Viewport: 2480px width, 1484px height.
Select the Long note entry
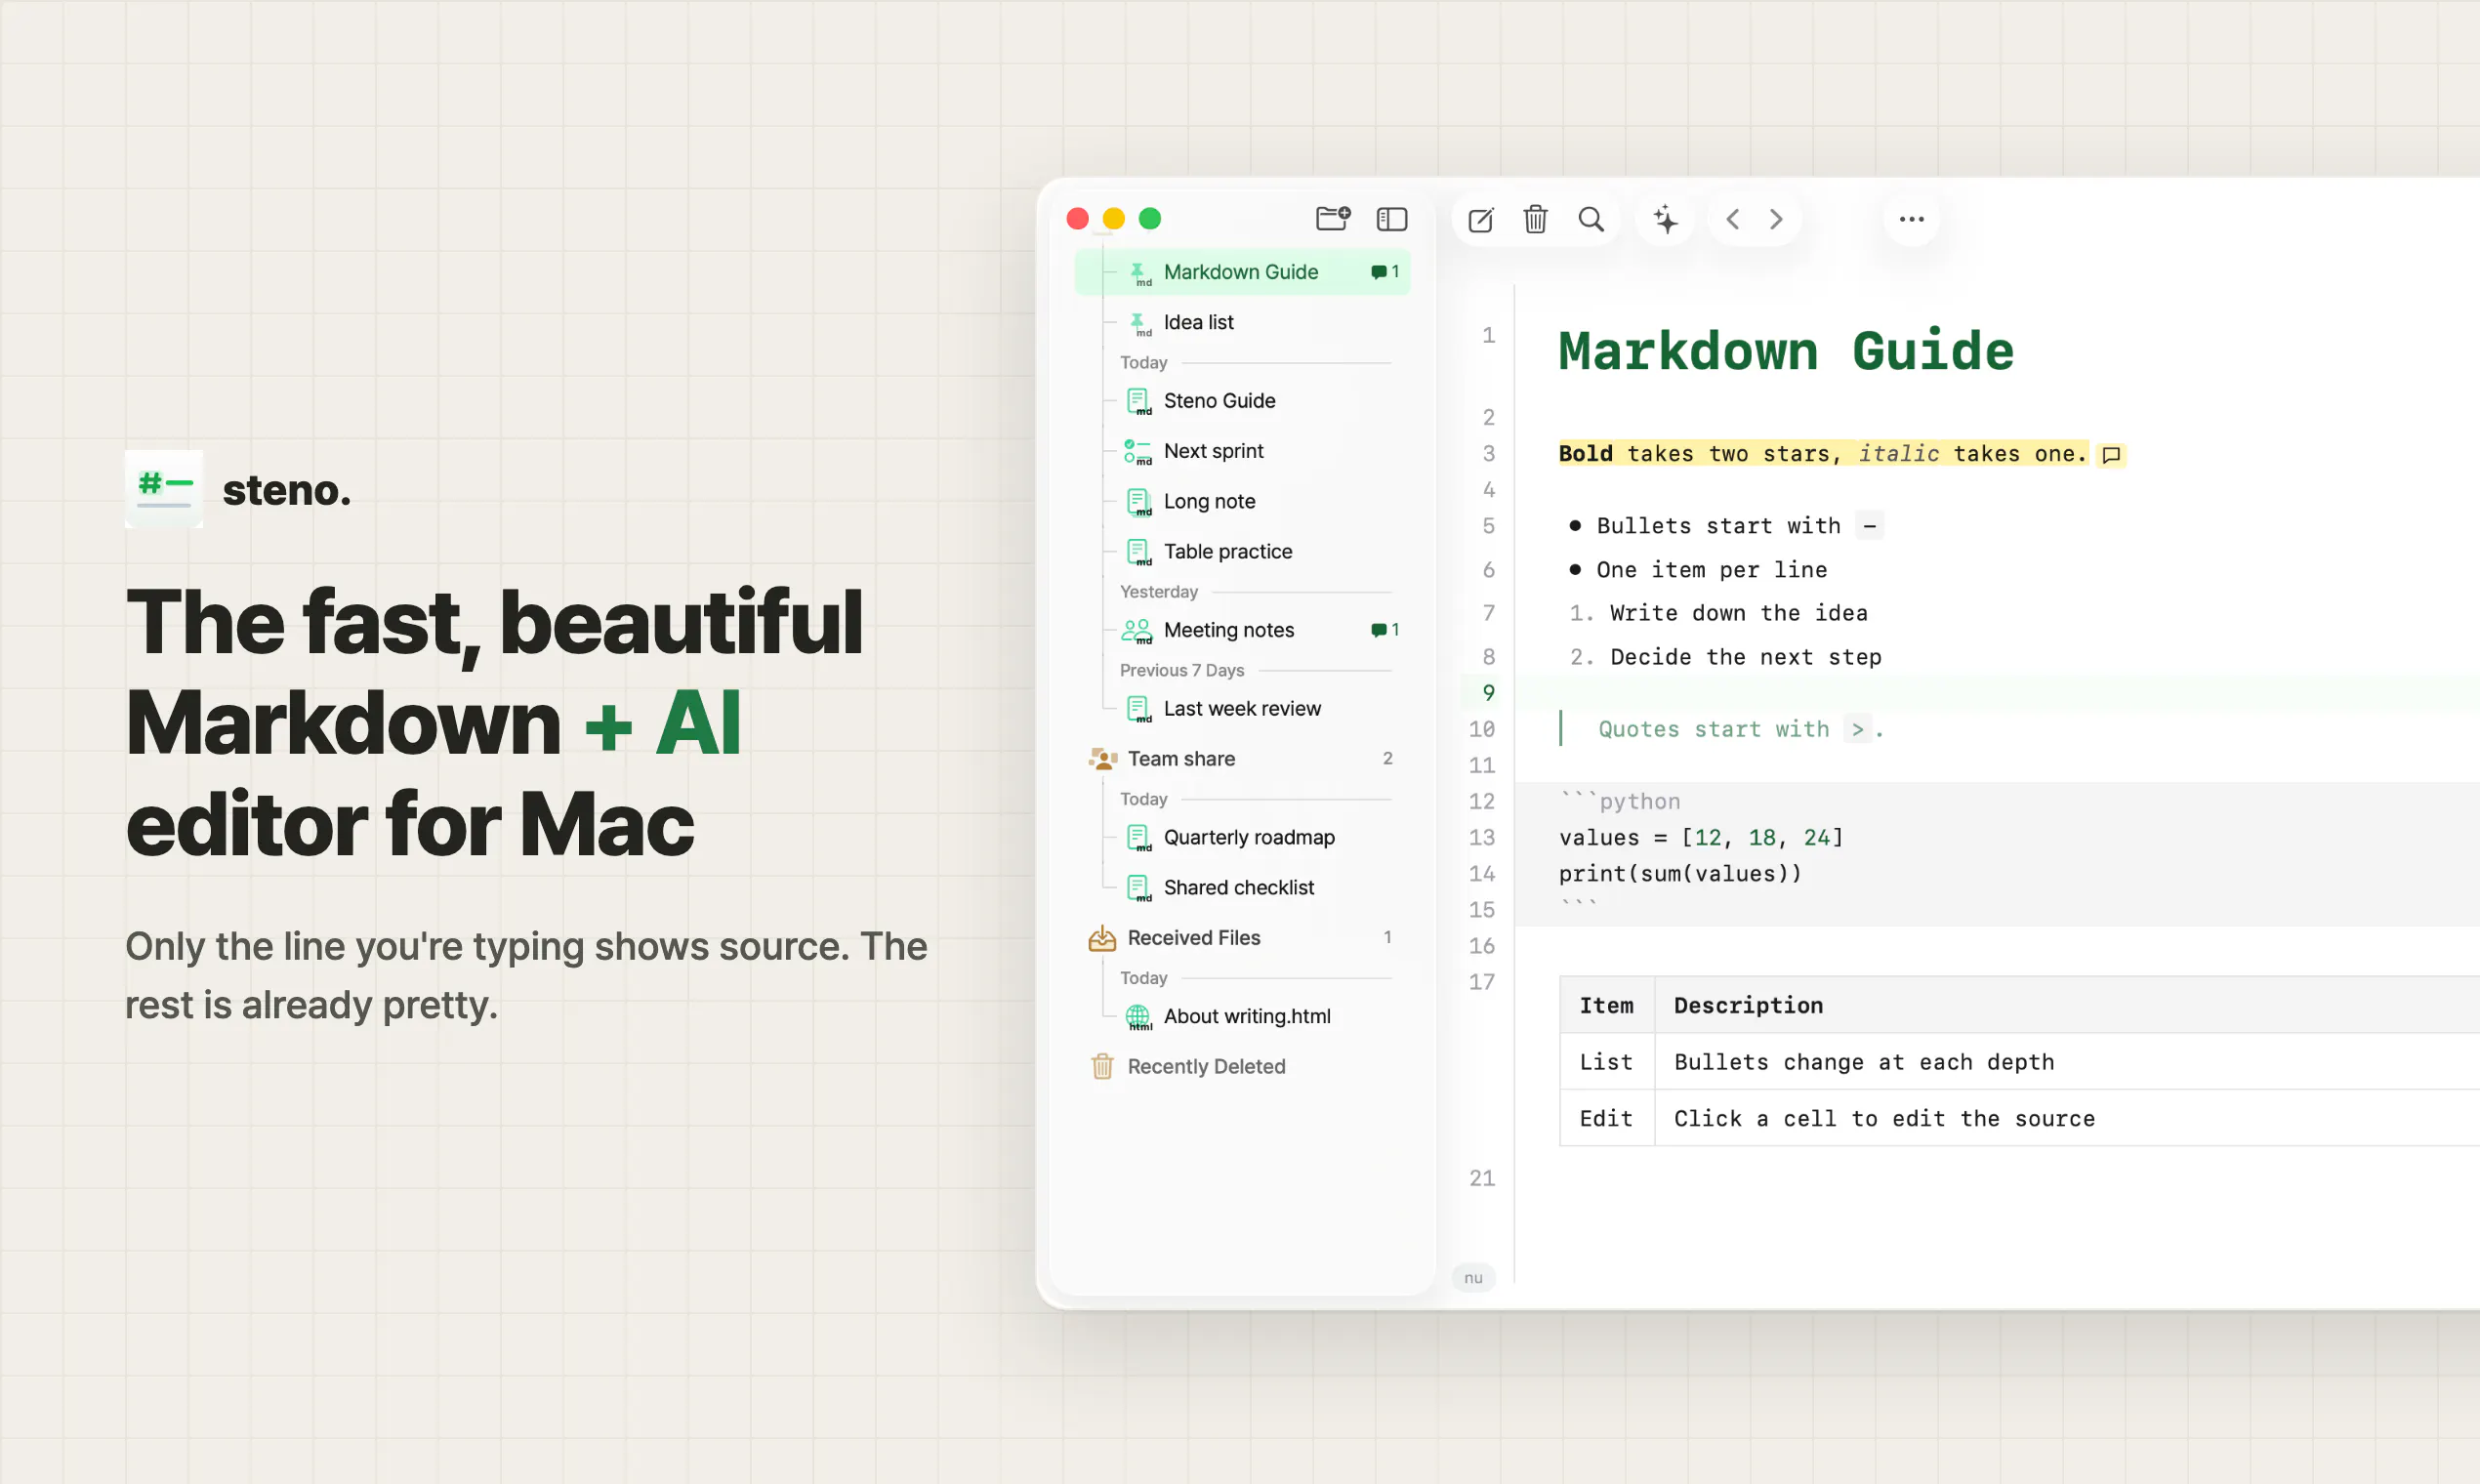[1242, 501]
